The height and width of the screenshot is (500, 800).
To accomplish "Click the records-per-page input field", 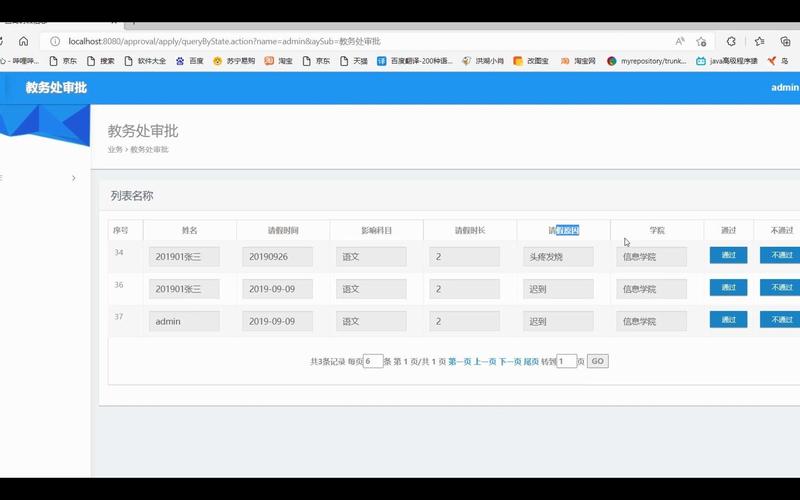I will pyautogui.click(x=373, y=361).
